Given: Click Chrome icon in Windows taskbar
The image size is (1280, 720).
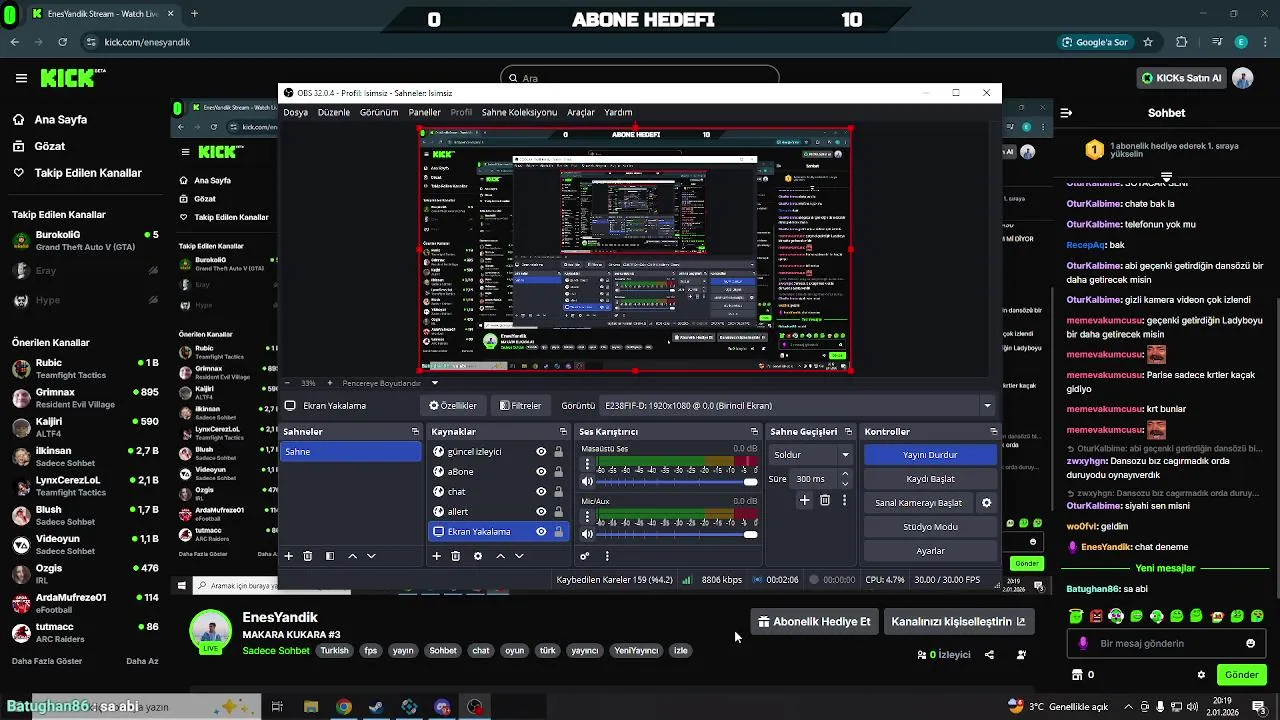Looking at the screenshot, I should [x=344, y=707].
